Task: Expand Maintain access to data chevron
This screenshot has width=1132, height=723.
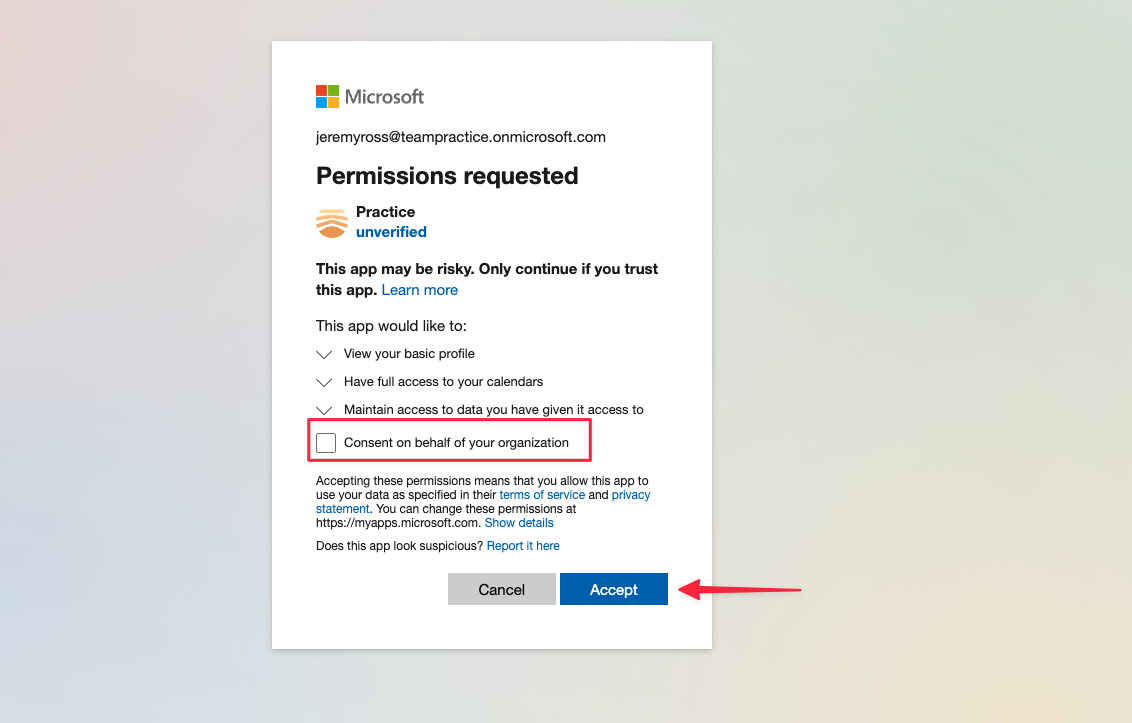Action: tap(324, 410)
